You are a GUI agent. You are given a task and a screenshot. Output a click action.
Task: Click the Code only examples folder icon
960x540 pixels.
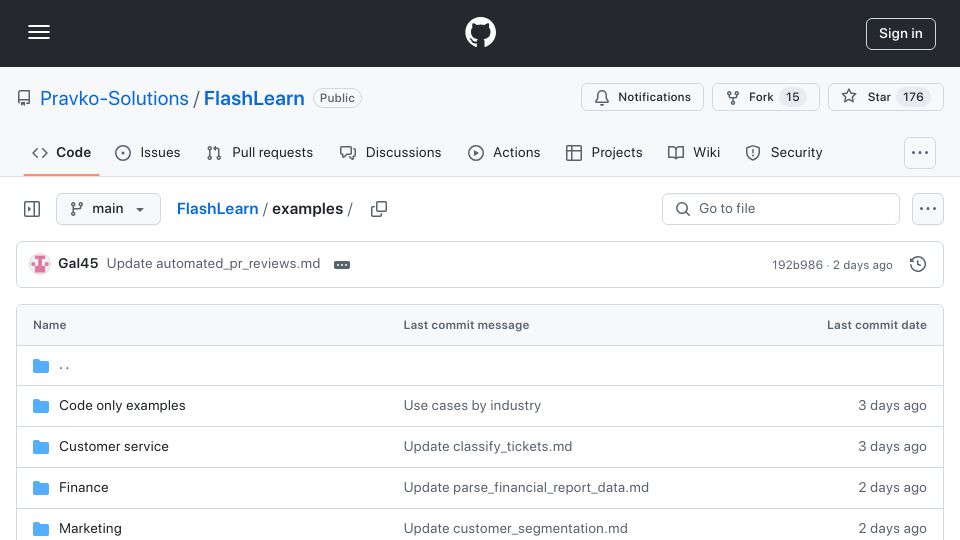tap(41, 406)
